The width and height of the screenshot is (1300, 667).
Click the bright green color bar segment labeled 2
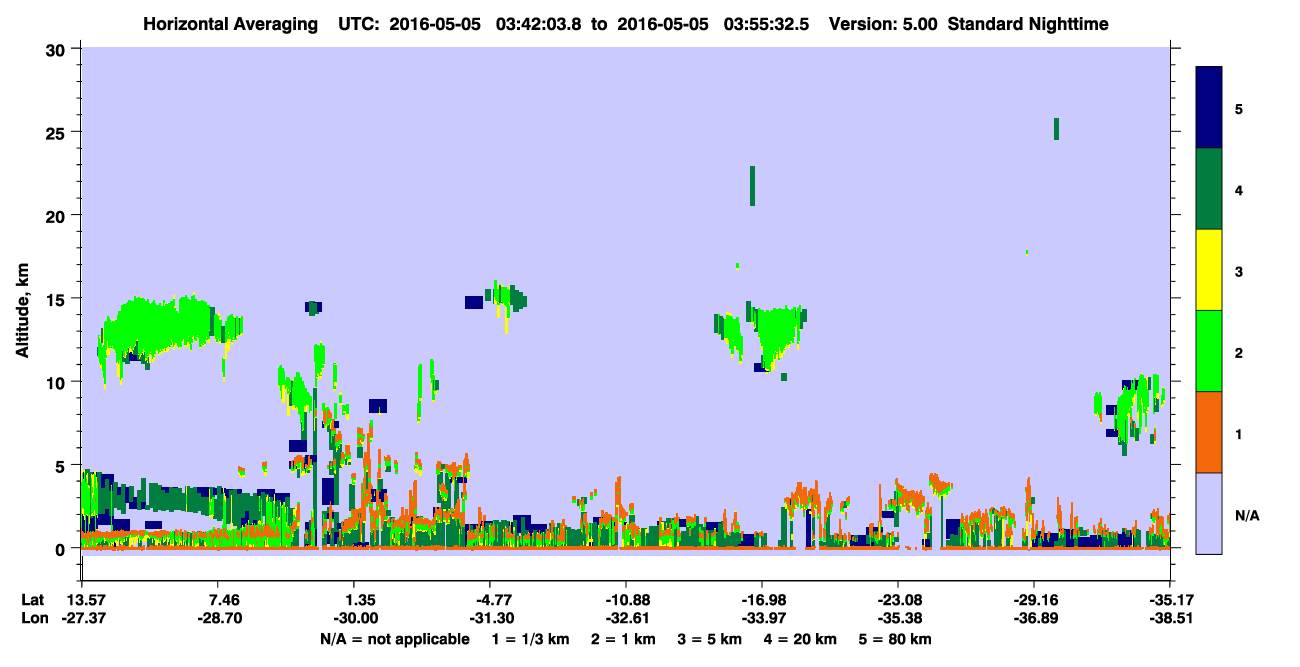[1209, 351]
